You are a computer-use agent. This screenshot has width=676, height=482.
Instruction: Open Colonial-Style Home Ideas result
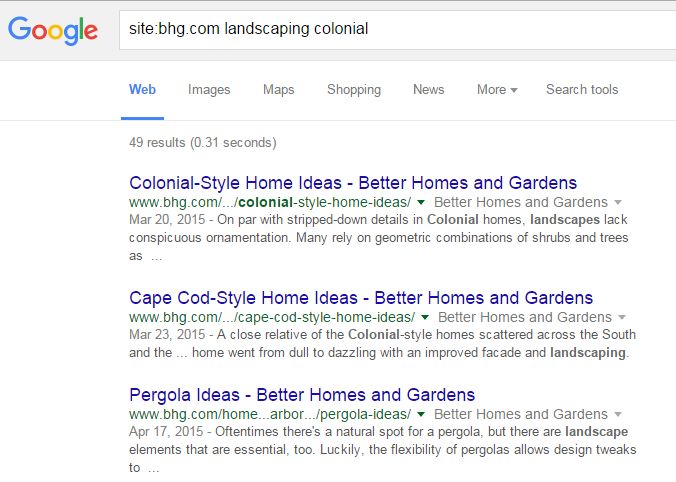(x=353, y=183)
